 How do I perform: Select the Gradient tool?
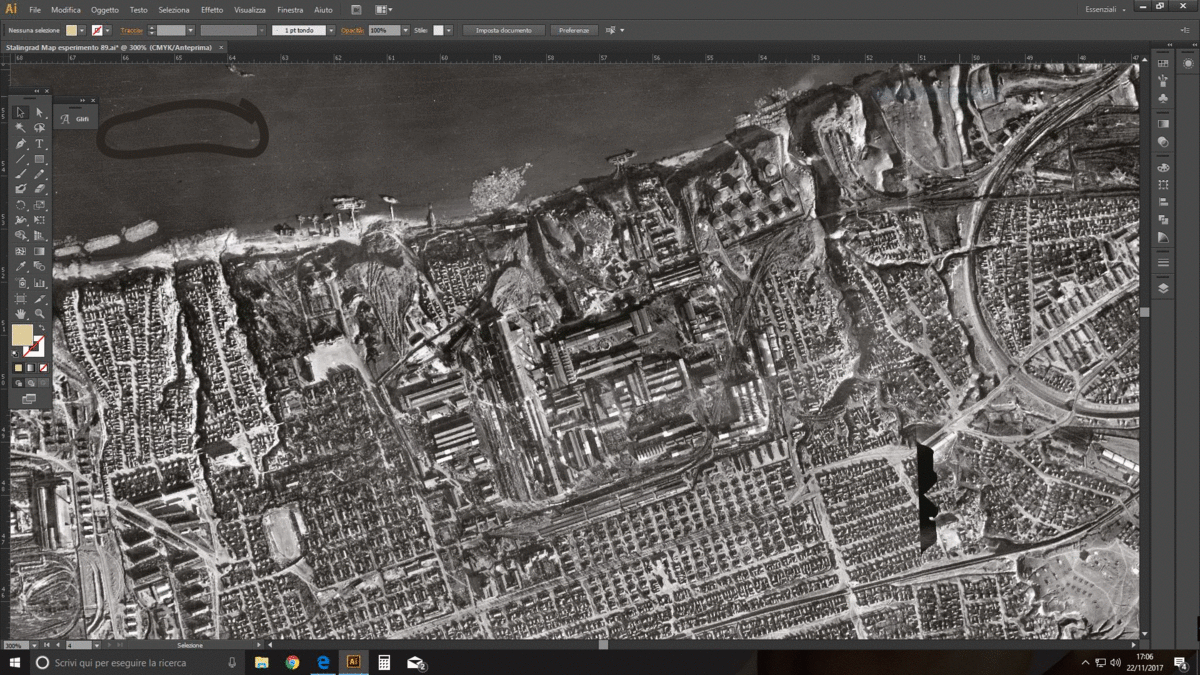40,251
